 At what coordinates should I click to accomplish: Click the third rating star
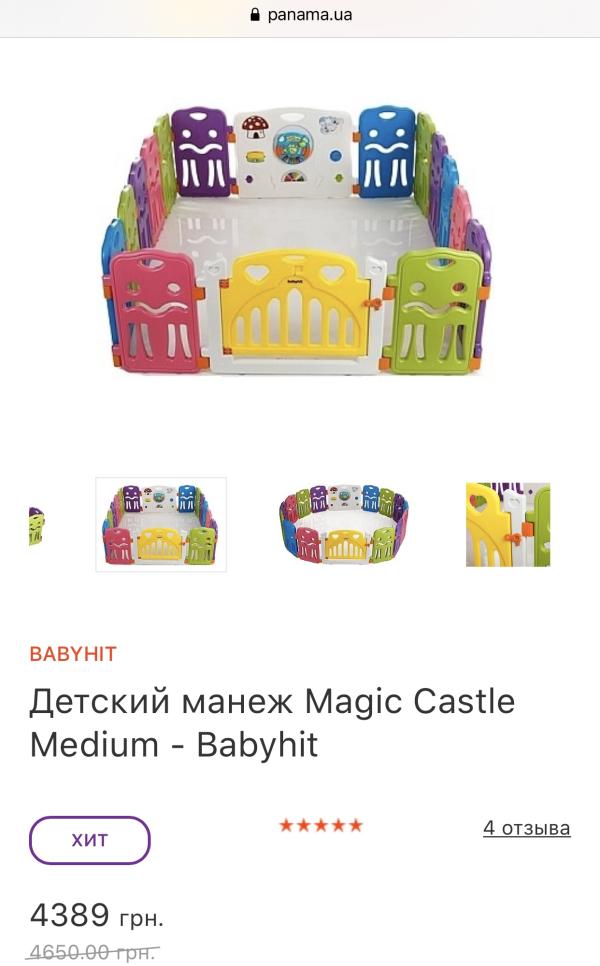tap(321, 825)
